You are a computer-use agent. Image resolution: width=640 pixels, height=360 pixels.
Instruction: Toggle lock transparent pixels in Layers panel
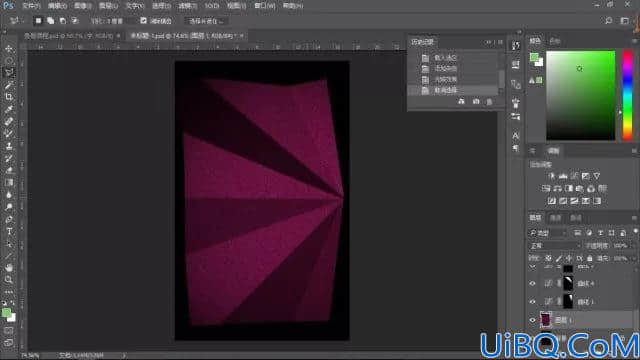[x=549, y=258]
